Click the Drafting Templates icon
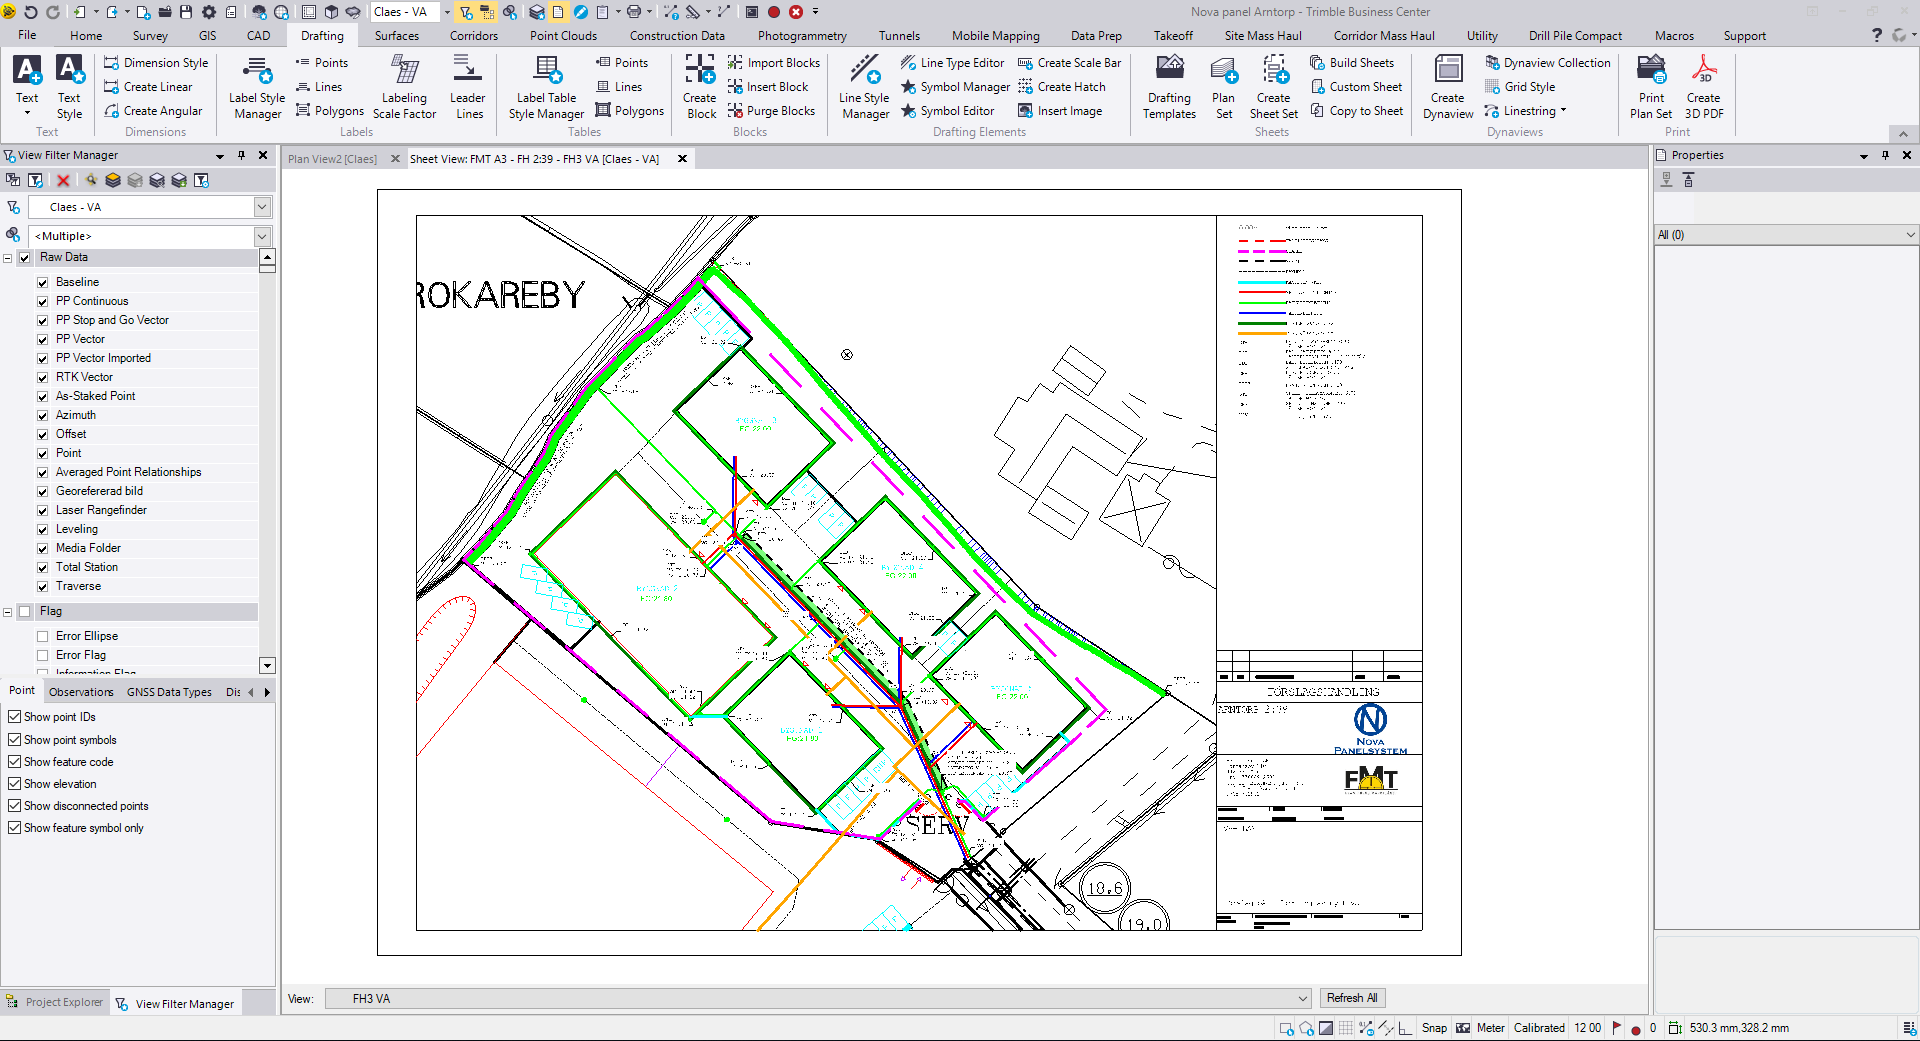Viewport: 1920px width, 1041px height. pos(1169,86)
